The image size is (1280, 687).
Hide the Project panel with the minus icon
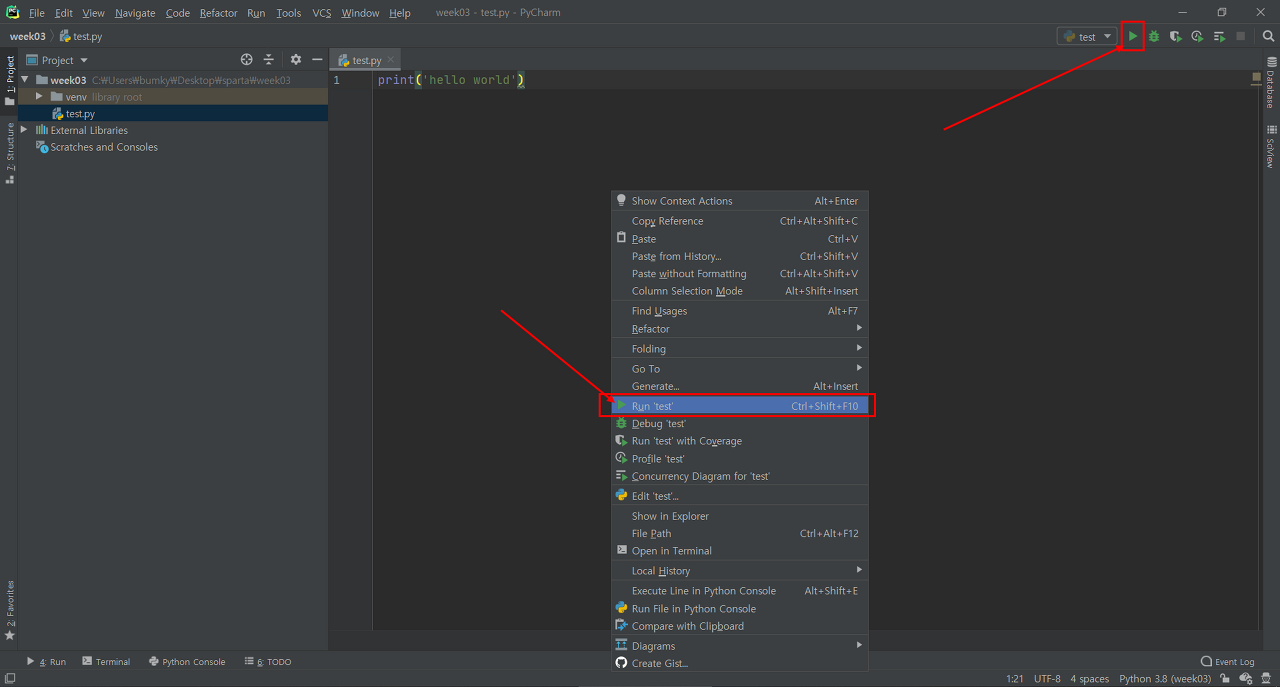point(317,60)
